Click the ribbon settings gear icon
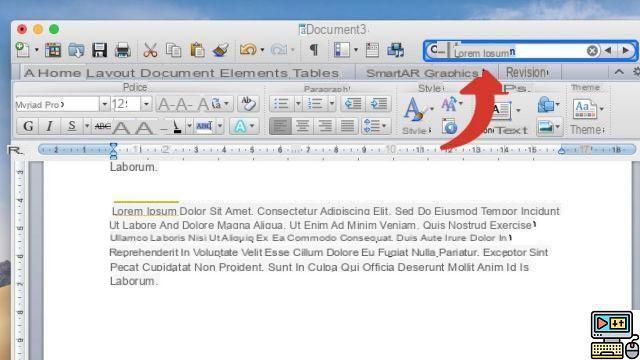 coord(636,72)
